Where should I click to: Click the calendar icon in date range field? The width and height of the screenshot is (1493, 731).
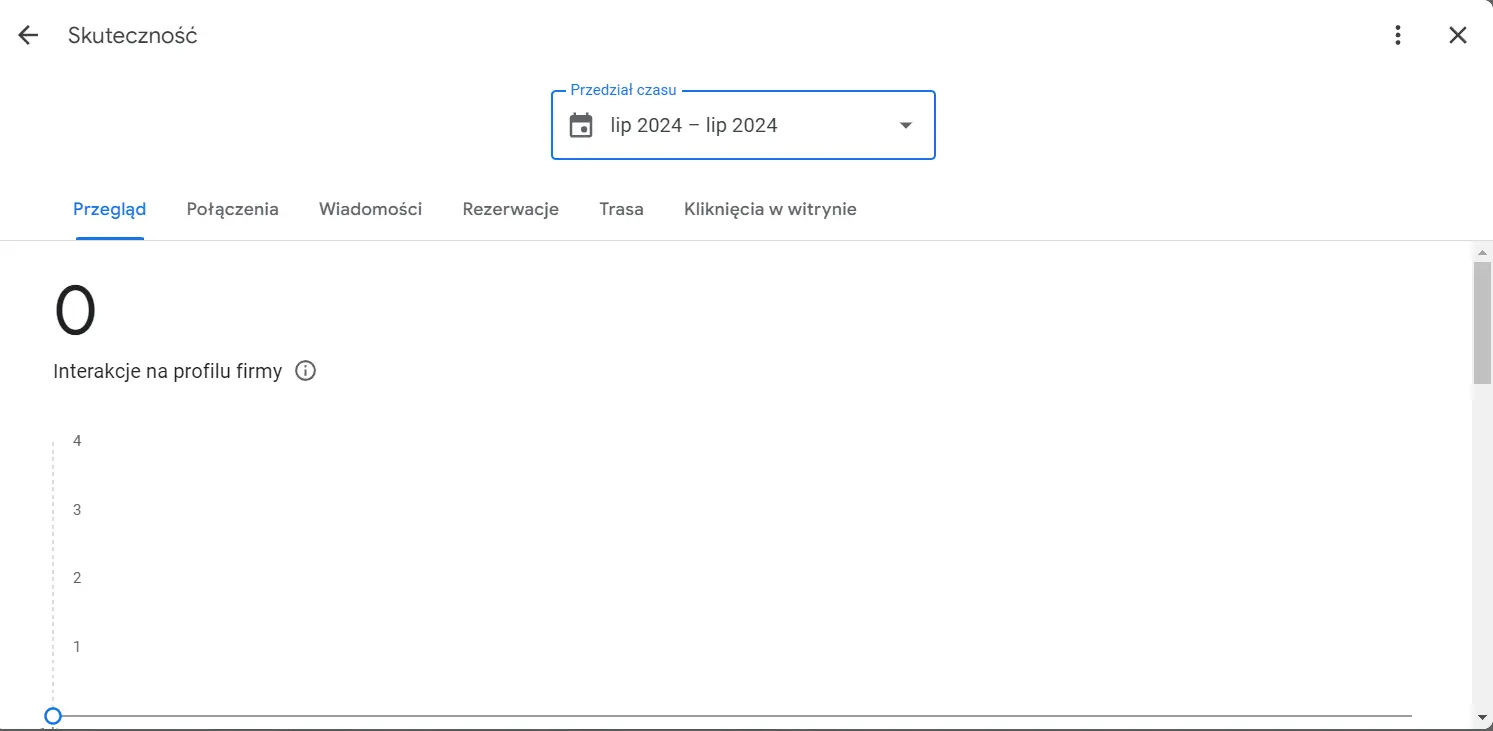coord(581,125)
